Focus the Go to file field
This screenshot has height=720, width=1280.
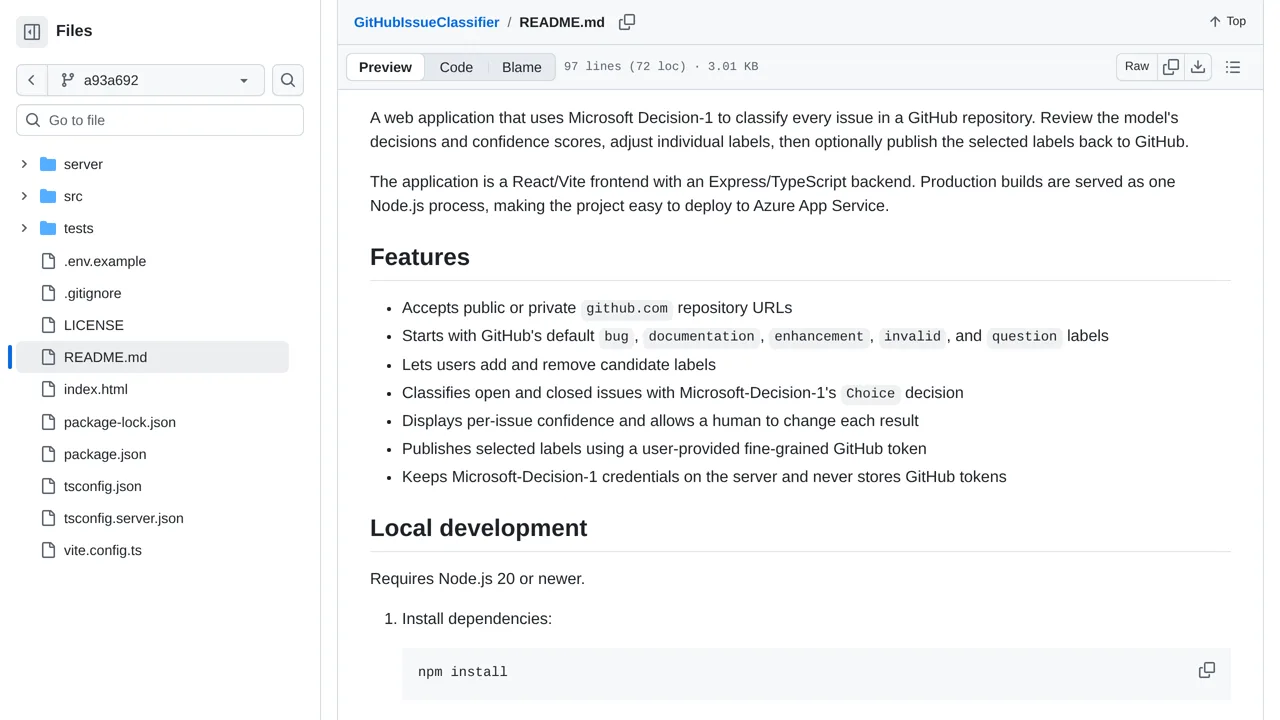click(x=160, y=120)
